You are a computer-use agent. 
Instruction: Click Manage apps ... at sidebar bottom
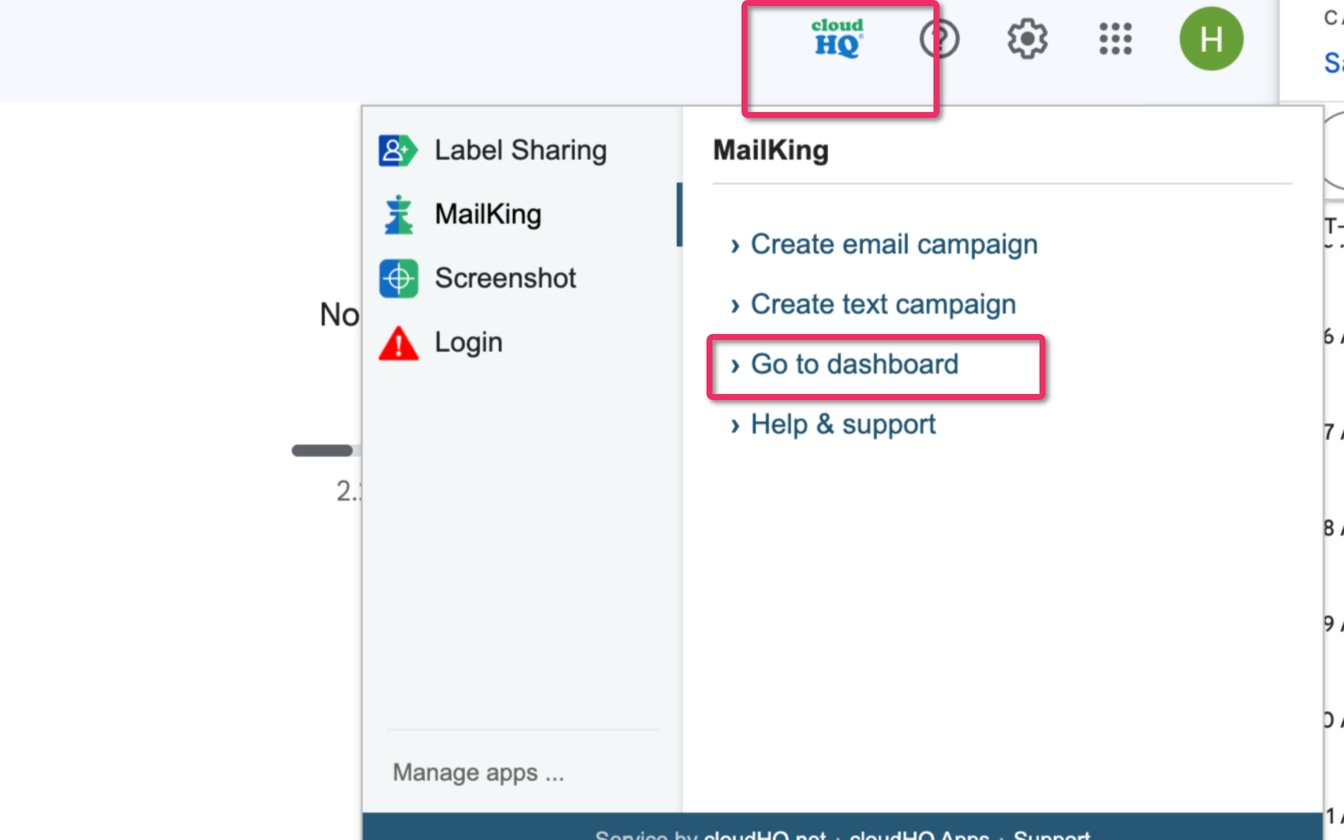point(478,772)
